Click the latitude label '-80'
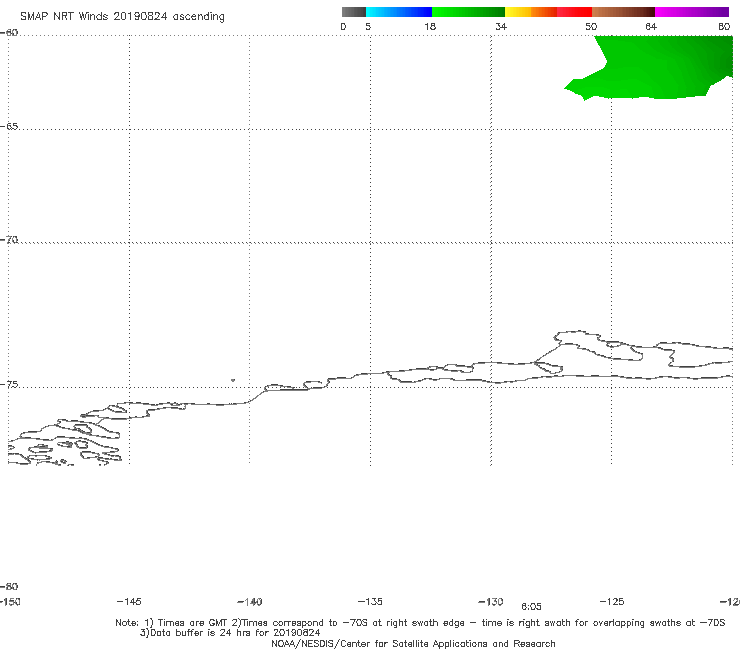 coord(9,586)
